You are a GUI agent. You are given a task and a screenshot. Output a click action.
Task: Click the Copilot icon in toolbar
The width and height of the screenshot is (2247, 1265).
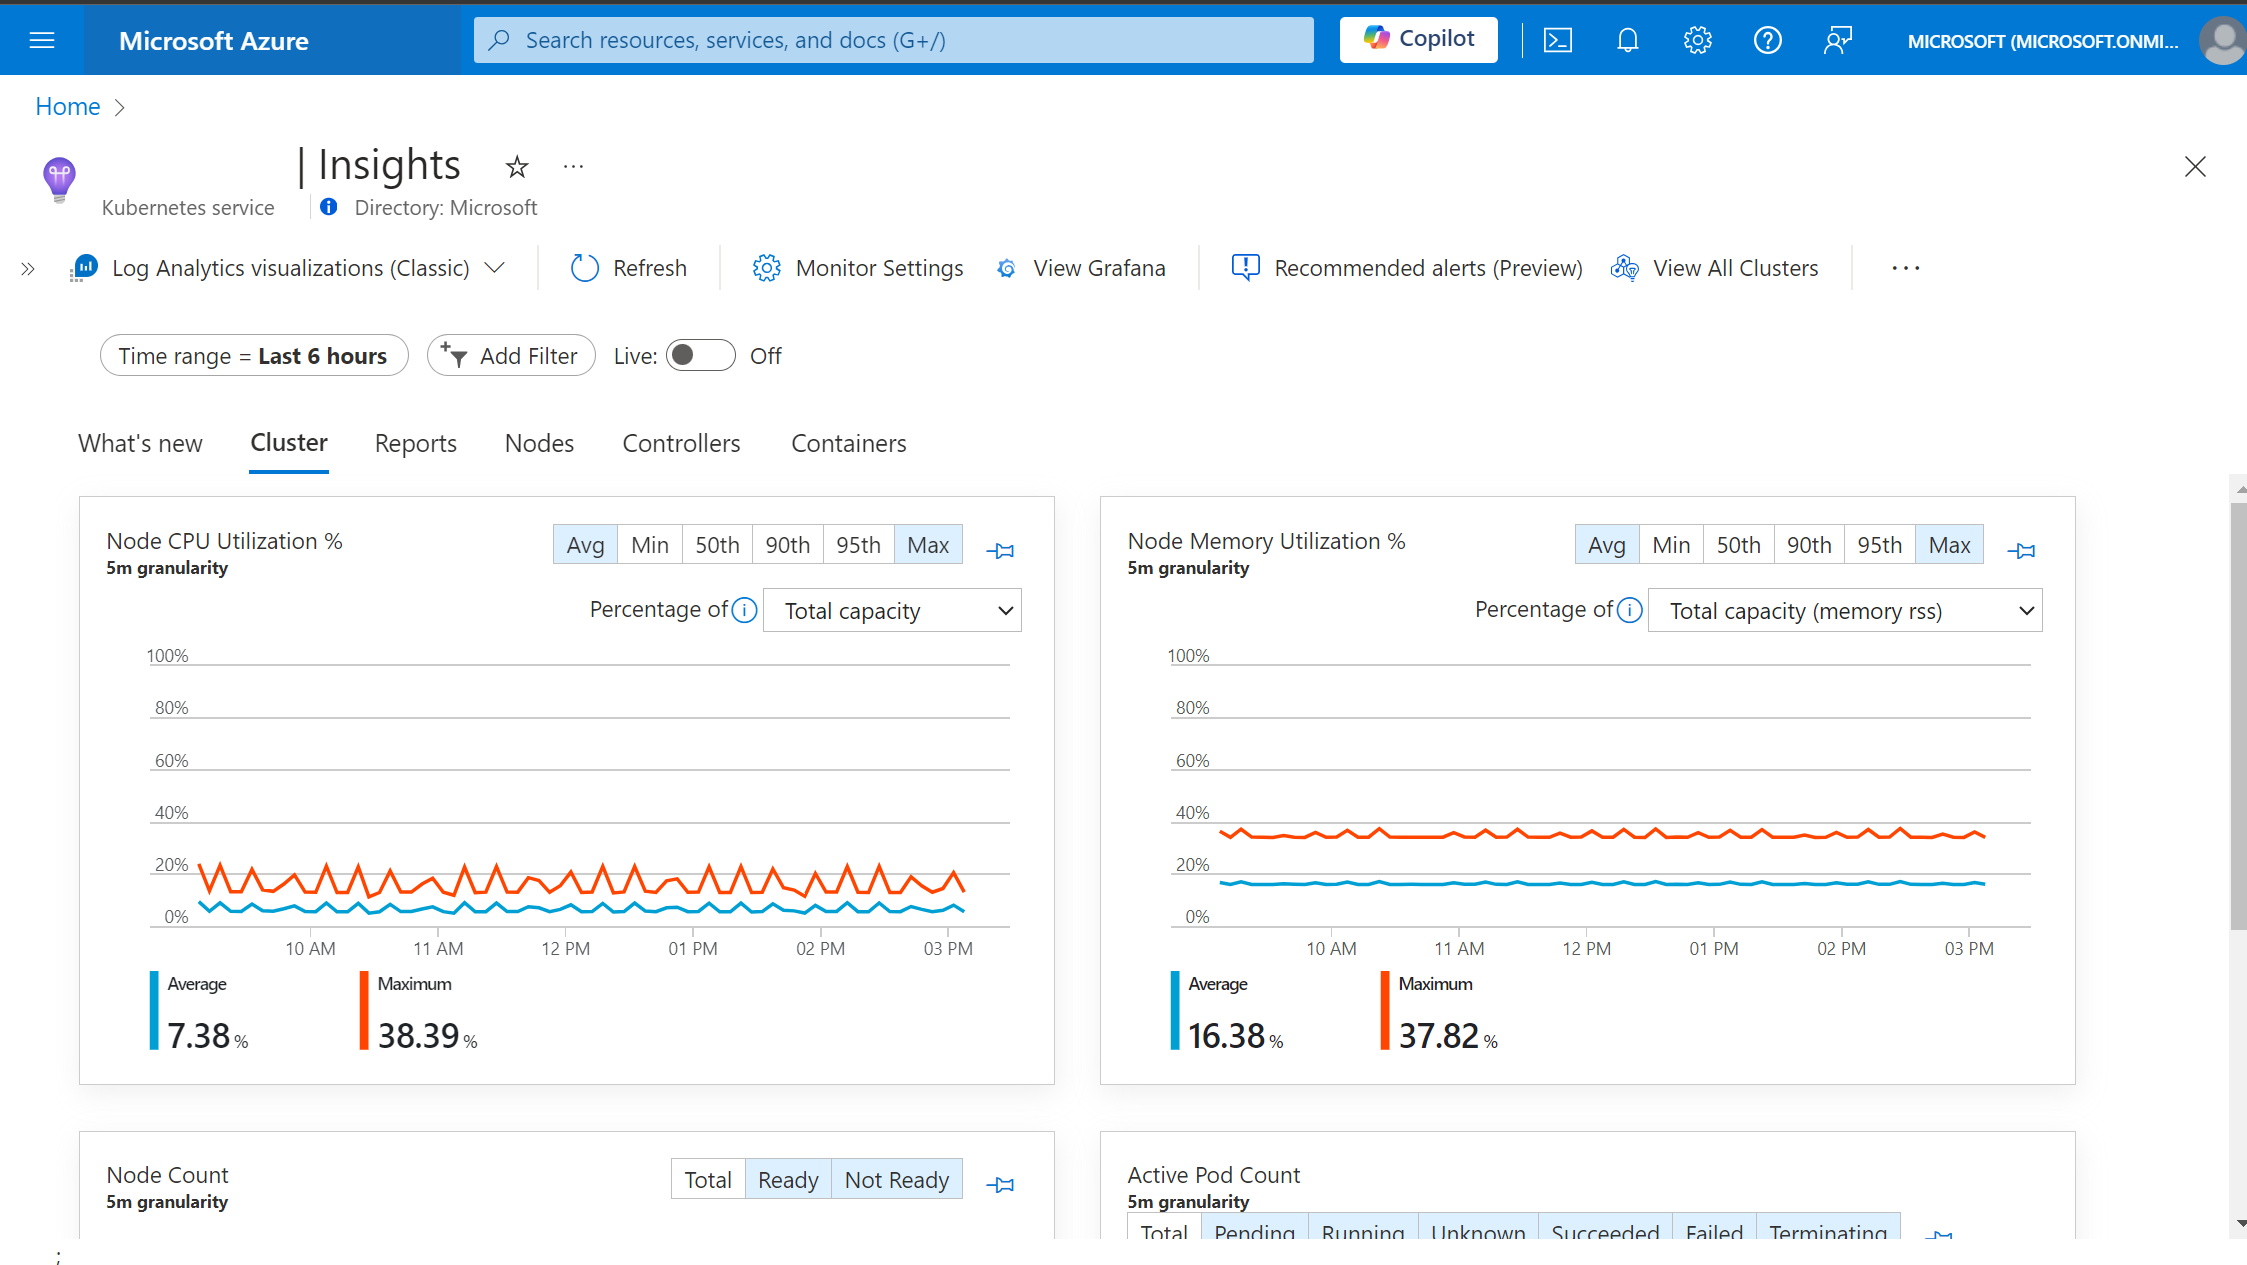[x=1417, y=39]
